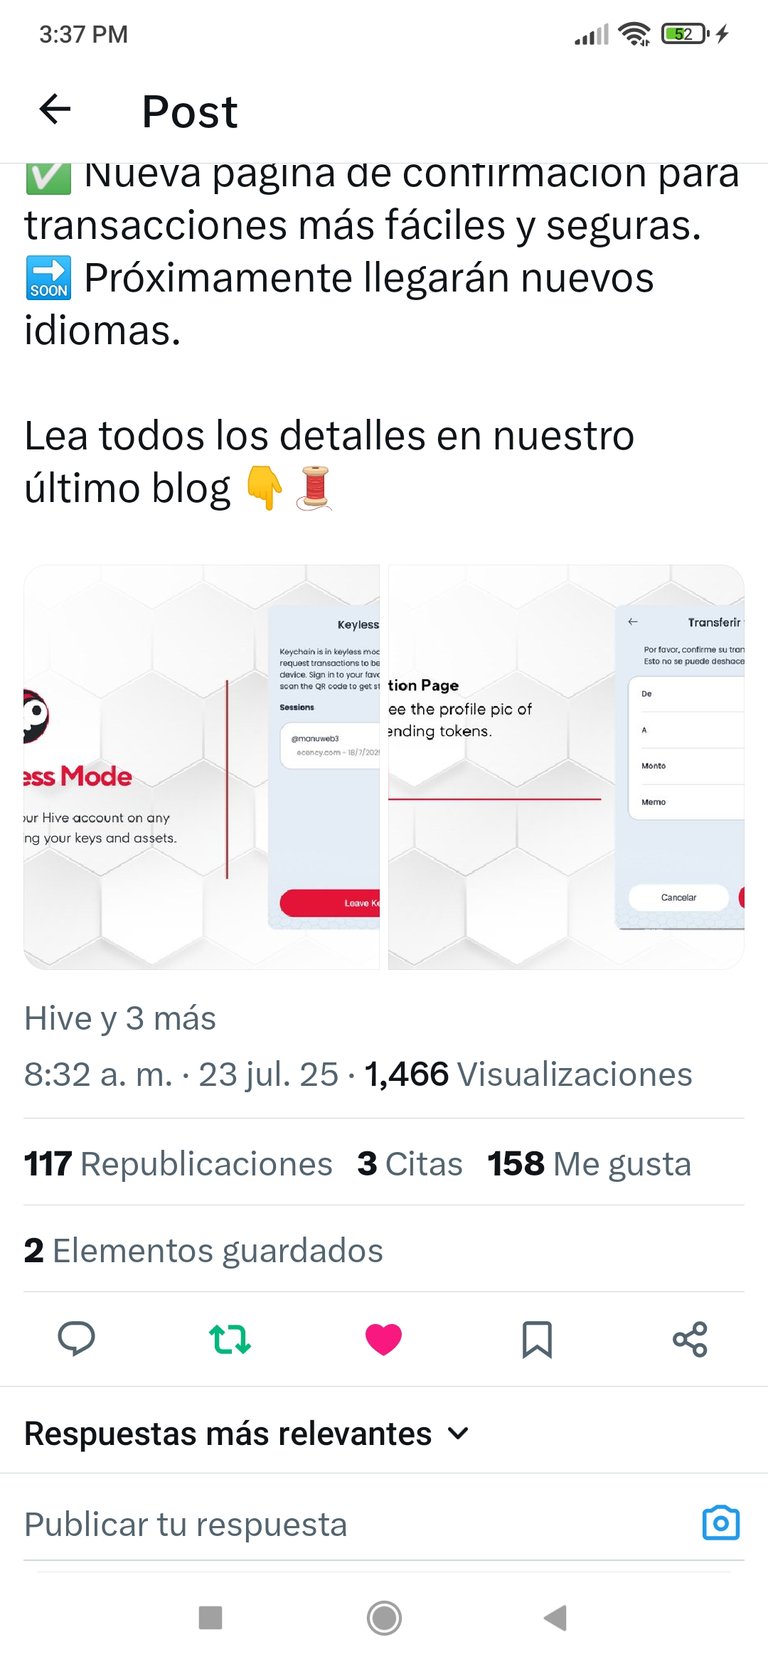Viewport: 768px width, 1664px height.
Task: Unlike the post via pink heart icon
Action: (x=383, y=1338)
